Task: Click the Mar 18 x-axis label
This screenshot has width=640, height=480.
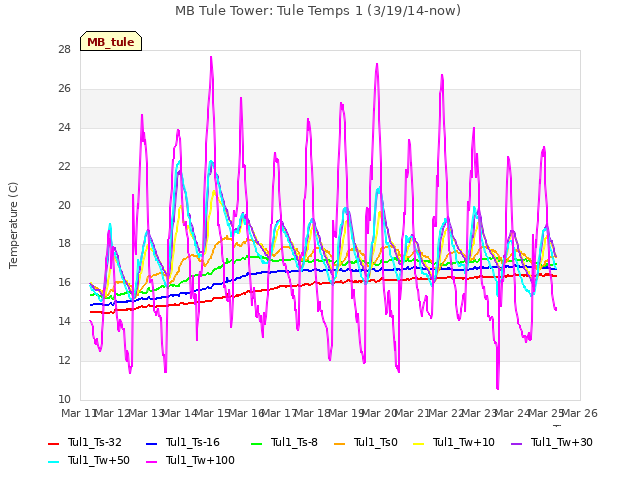Action: coord(312,413)
